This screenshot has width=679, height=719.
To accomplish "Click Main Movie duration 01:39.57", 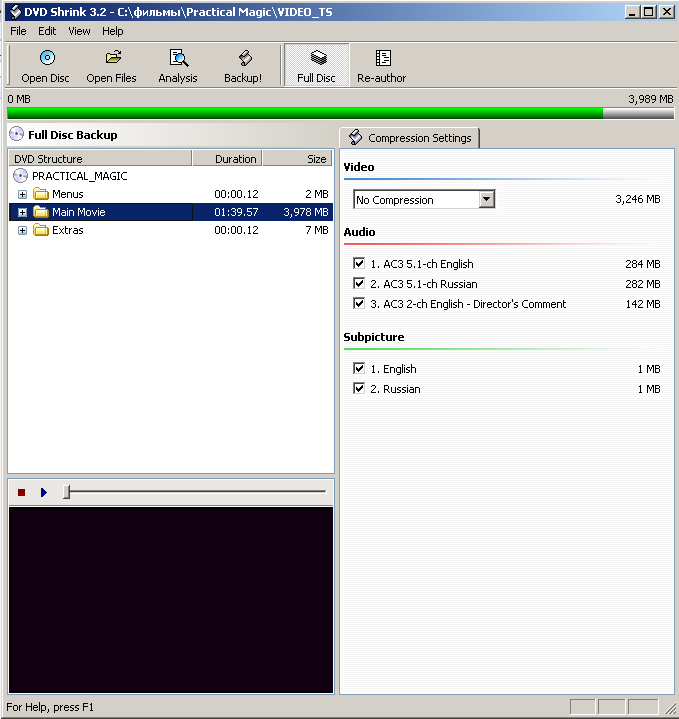I will (236, 212).
